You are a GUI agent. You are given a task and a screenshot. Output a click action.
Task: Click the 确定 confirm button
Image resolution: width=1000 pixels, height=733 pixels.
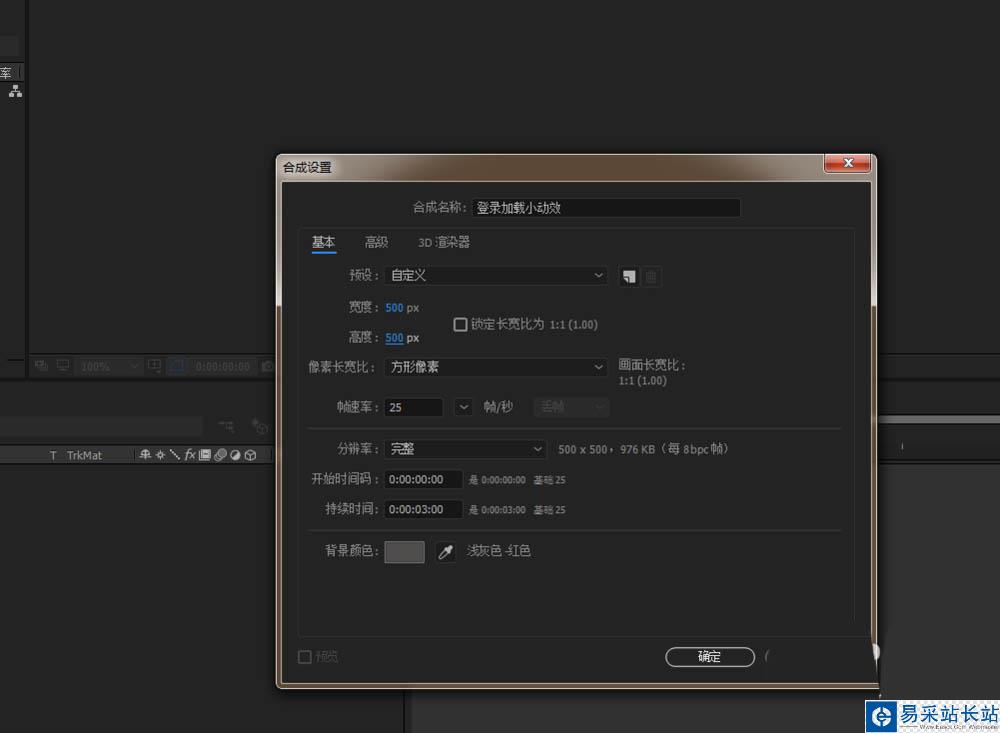(710, 656)
